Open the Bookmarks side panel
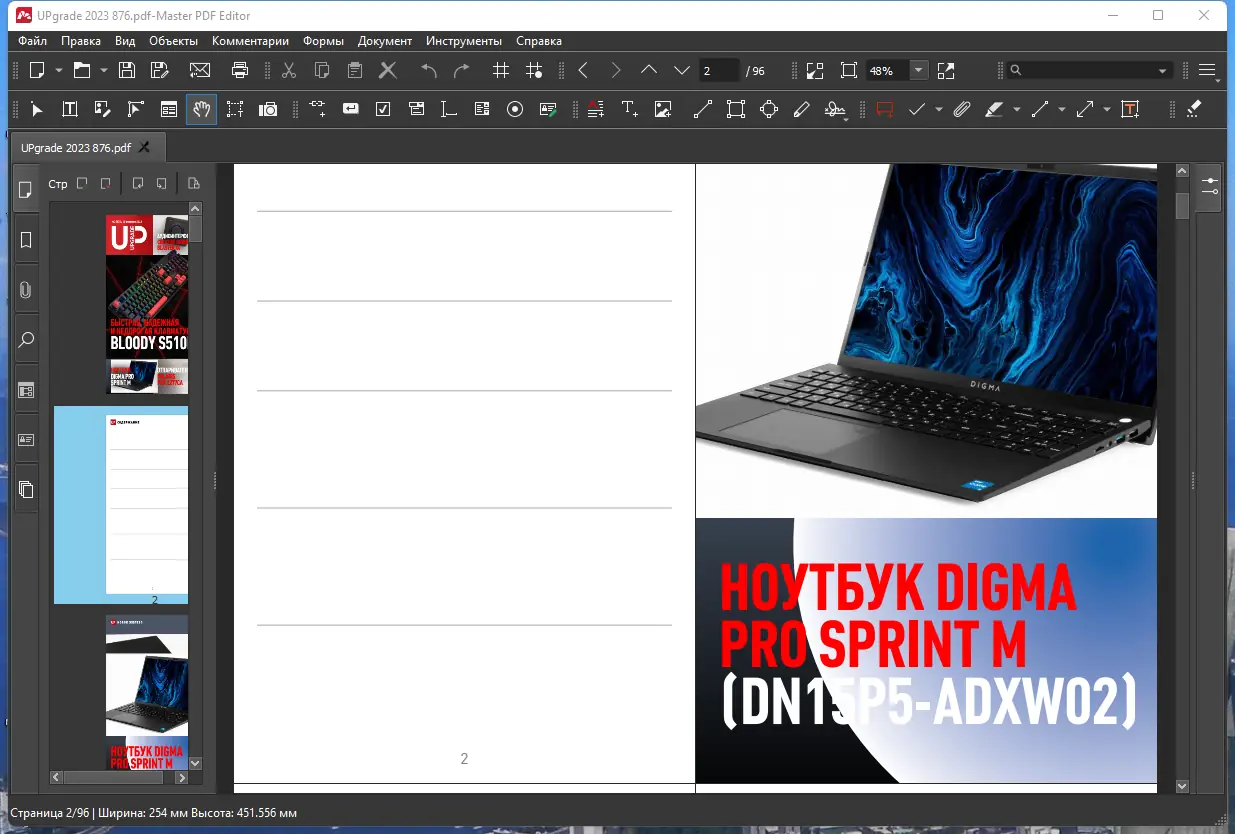This screenshot has width=1235, height=834. pyautogui.click(x=26, y=240)
